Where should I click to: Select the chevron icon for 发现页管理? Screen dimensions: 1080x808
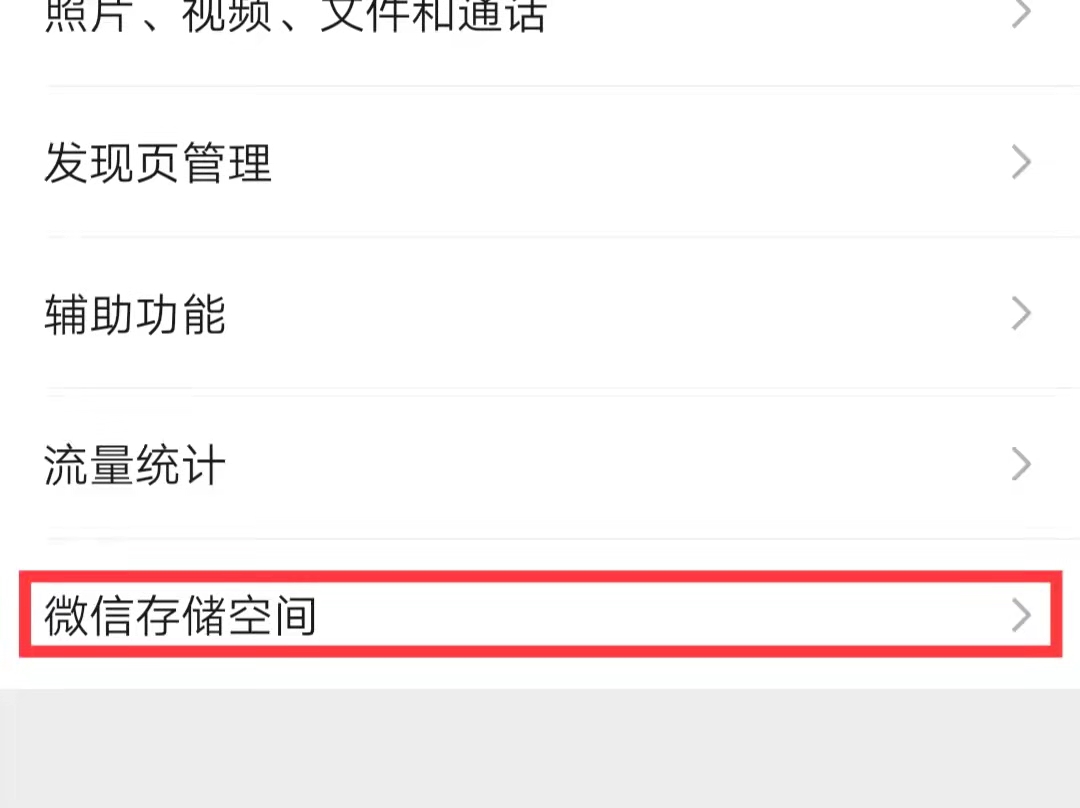point(1021,163)
